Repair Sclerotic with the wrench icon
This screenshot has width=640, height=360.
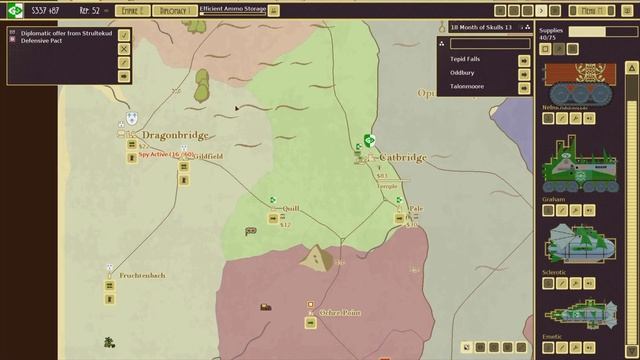coord(576,283)
